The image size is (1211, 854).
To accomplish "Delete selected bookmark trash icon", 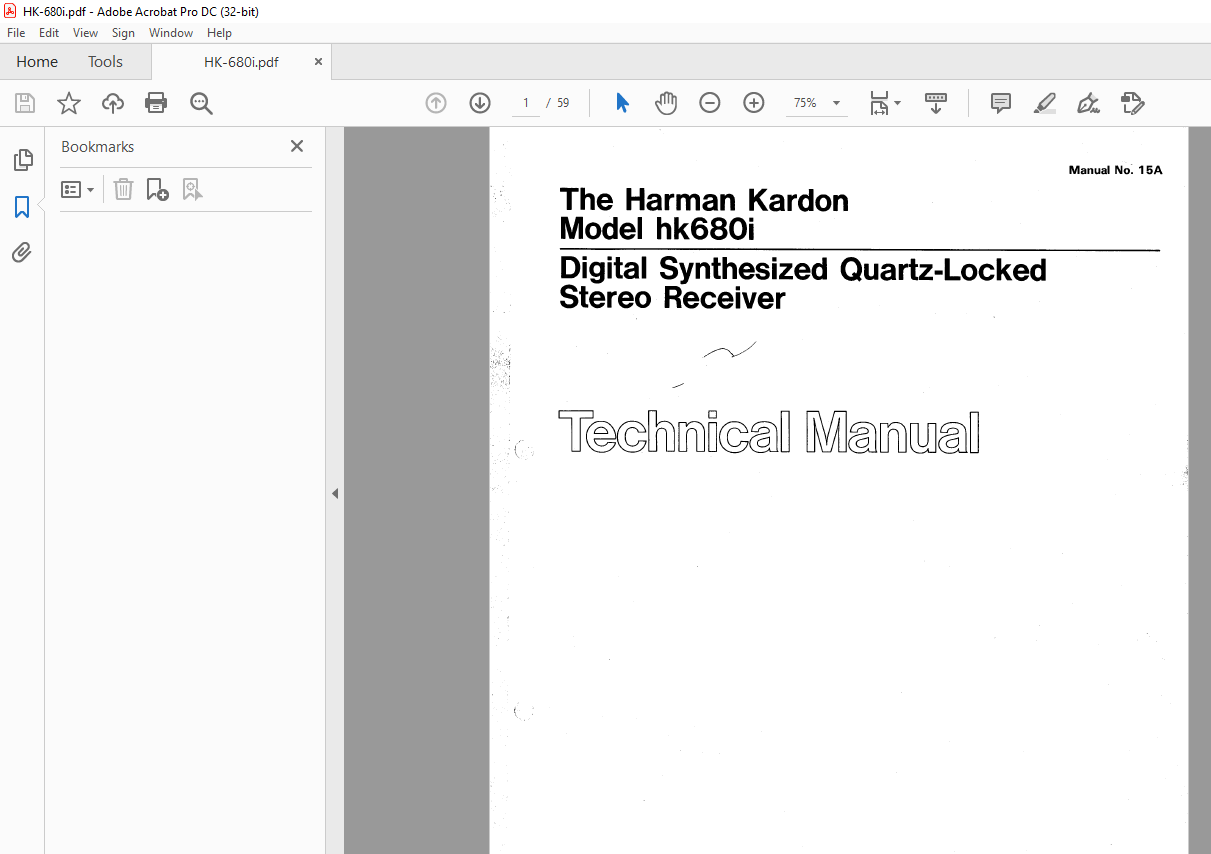I will tap(123, 189).
